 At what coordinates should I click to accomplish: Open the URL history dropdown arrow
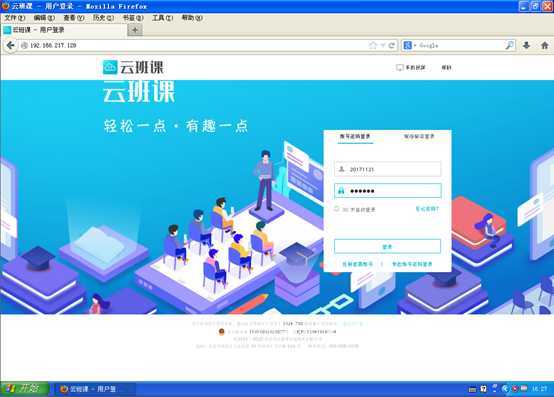pyautogui.click(x=383, y=46)
